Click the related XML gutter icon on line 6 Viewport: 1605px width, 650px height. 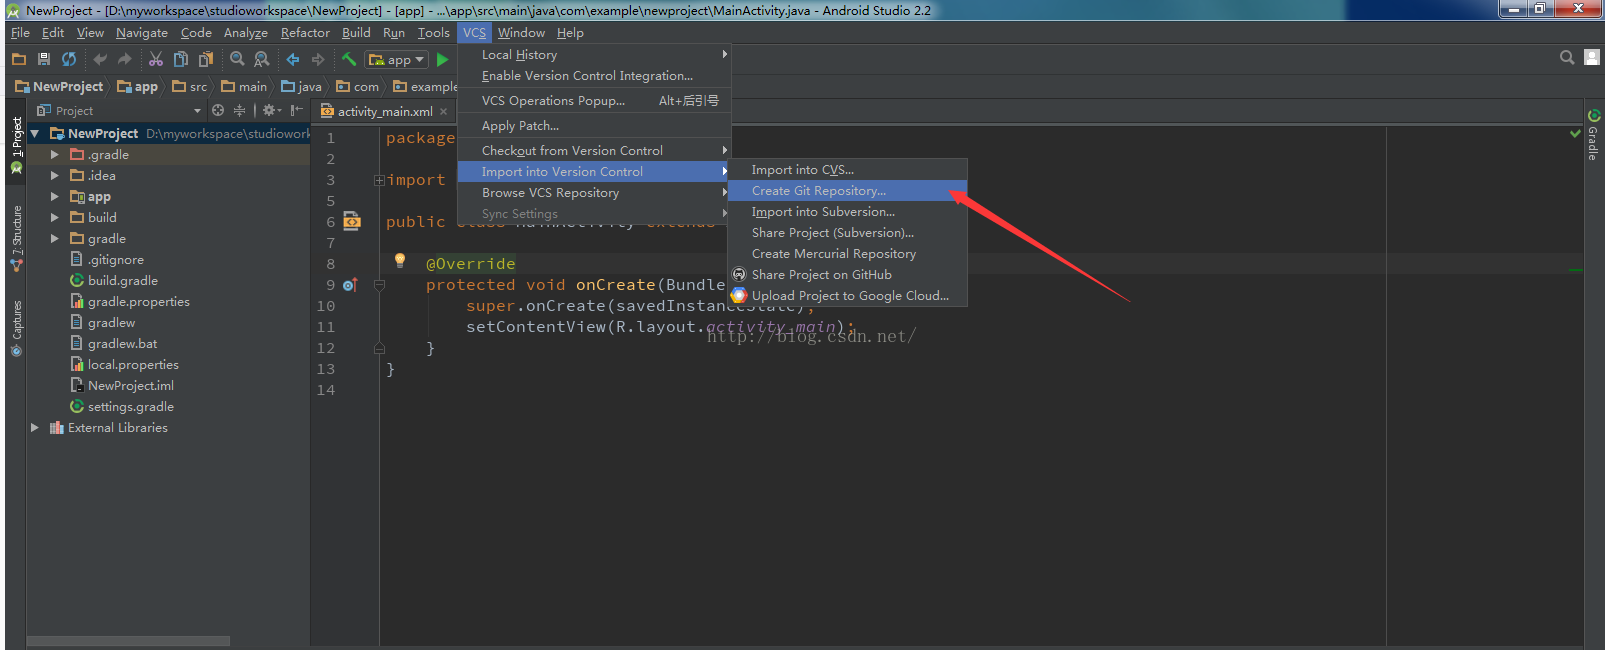pos(352,221)
